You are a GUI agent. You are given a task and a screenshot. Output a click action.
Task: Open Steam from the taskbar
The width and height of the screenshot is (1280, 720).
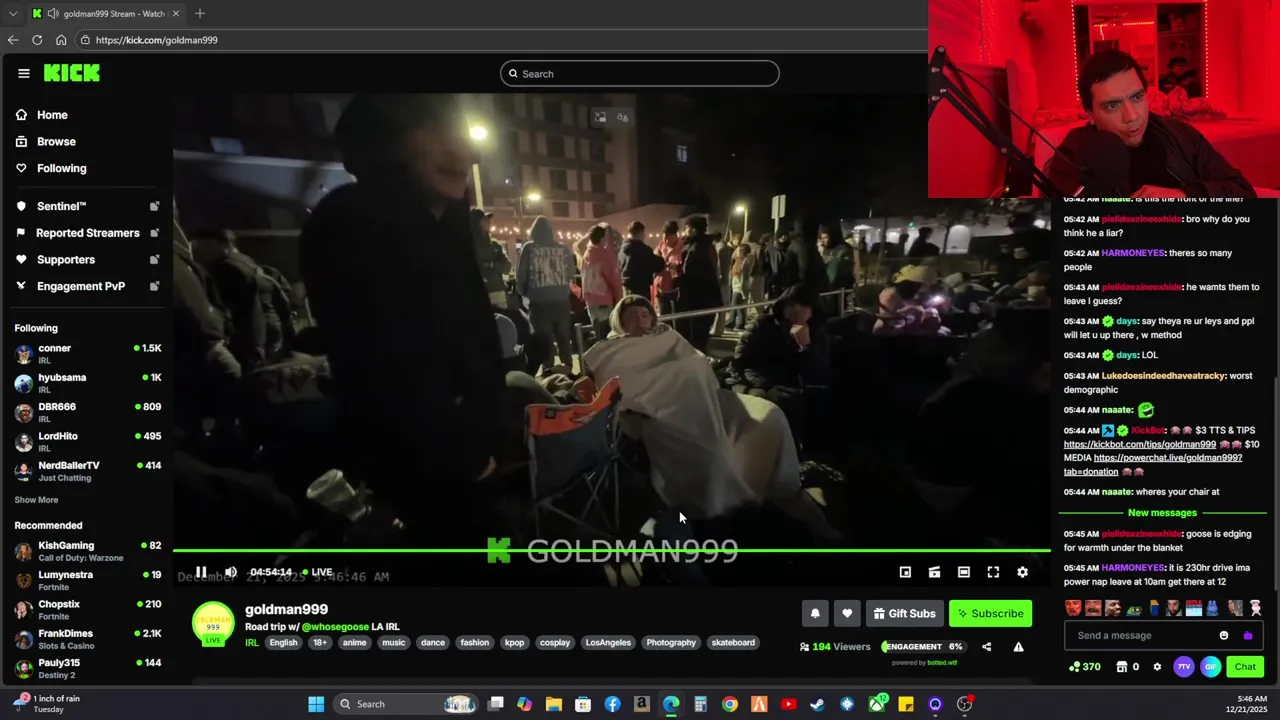(x=817, y=704)
